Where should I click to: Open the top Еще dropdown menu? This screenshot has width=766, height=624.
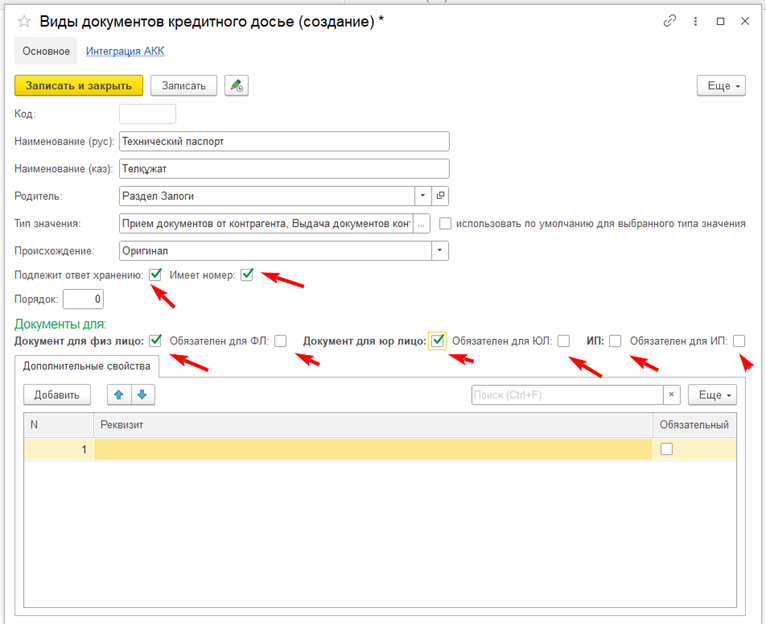(x=721, y=86)
